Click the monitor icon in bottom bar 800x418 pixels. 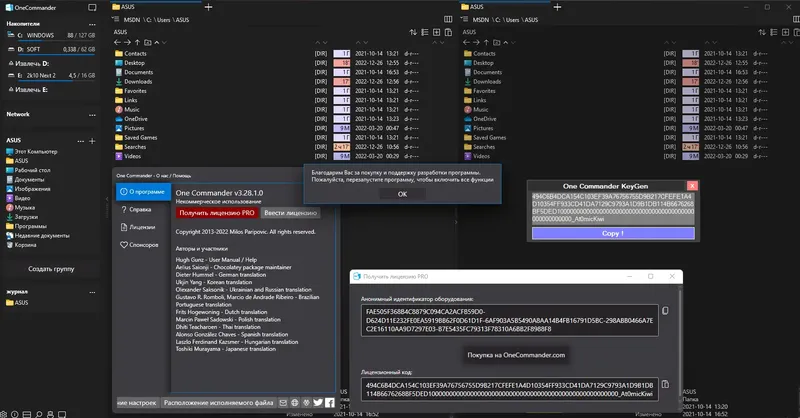62,414
